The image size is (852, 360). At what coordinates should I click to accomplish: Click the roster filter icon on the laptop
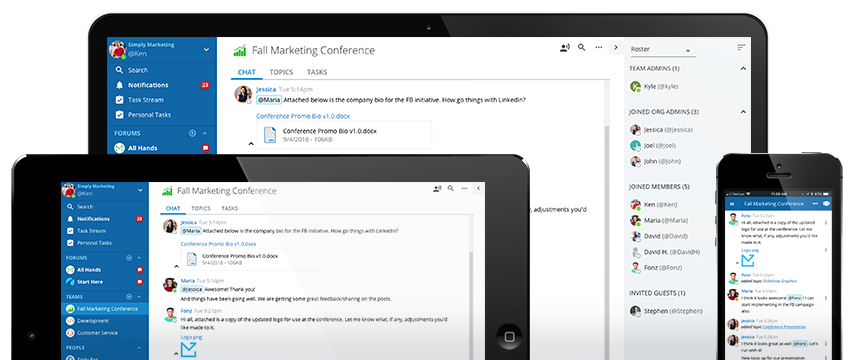[741, 48]
